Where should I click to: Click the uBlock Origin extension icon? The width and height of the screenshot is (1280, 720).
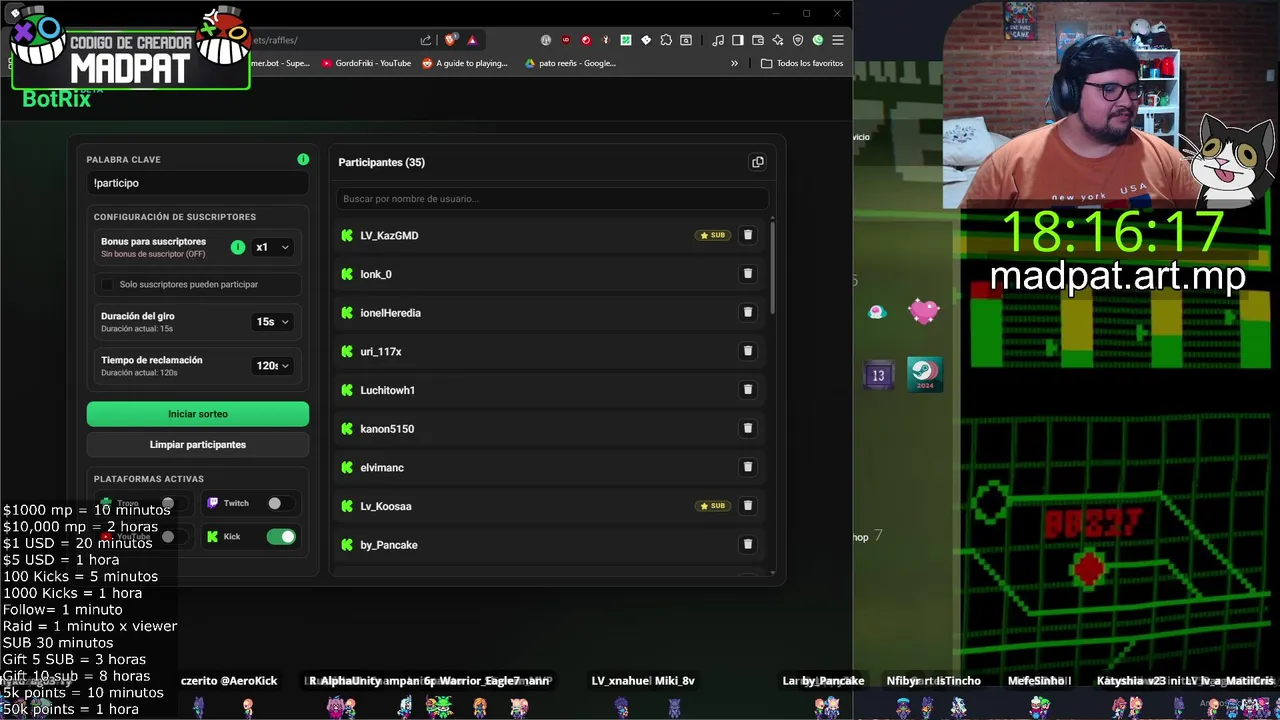(566, 40)
